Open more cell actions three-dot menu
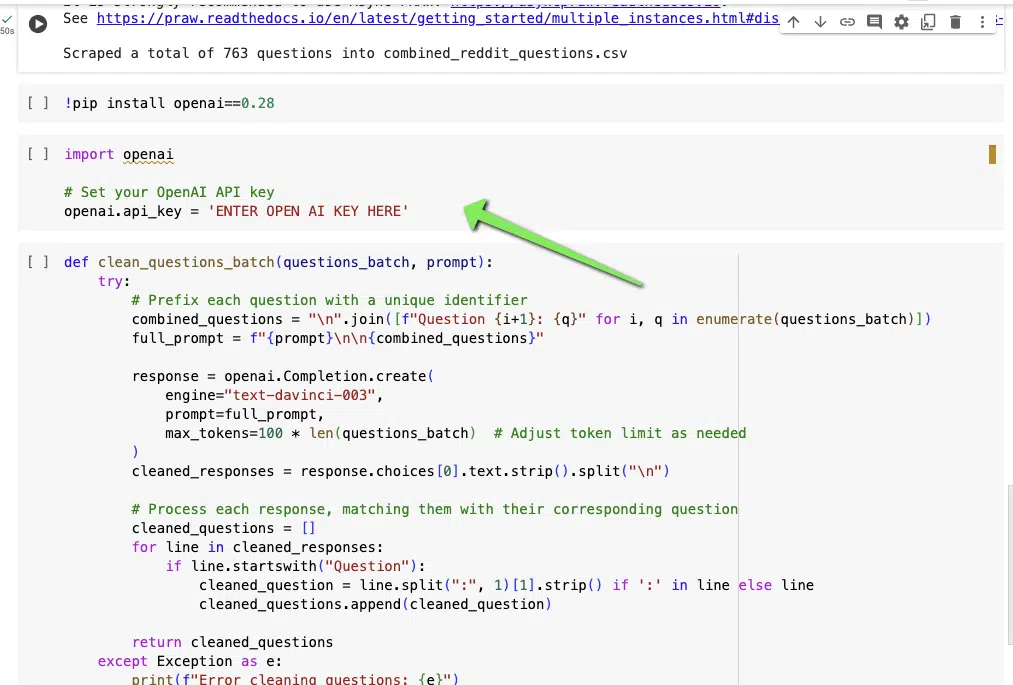Viewport: 1013px width, 685px height. click(981, 22)
